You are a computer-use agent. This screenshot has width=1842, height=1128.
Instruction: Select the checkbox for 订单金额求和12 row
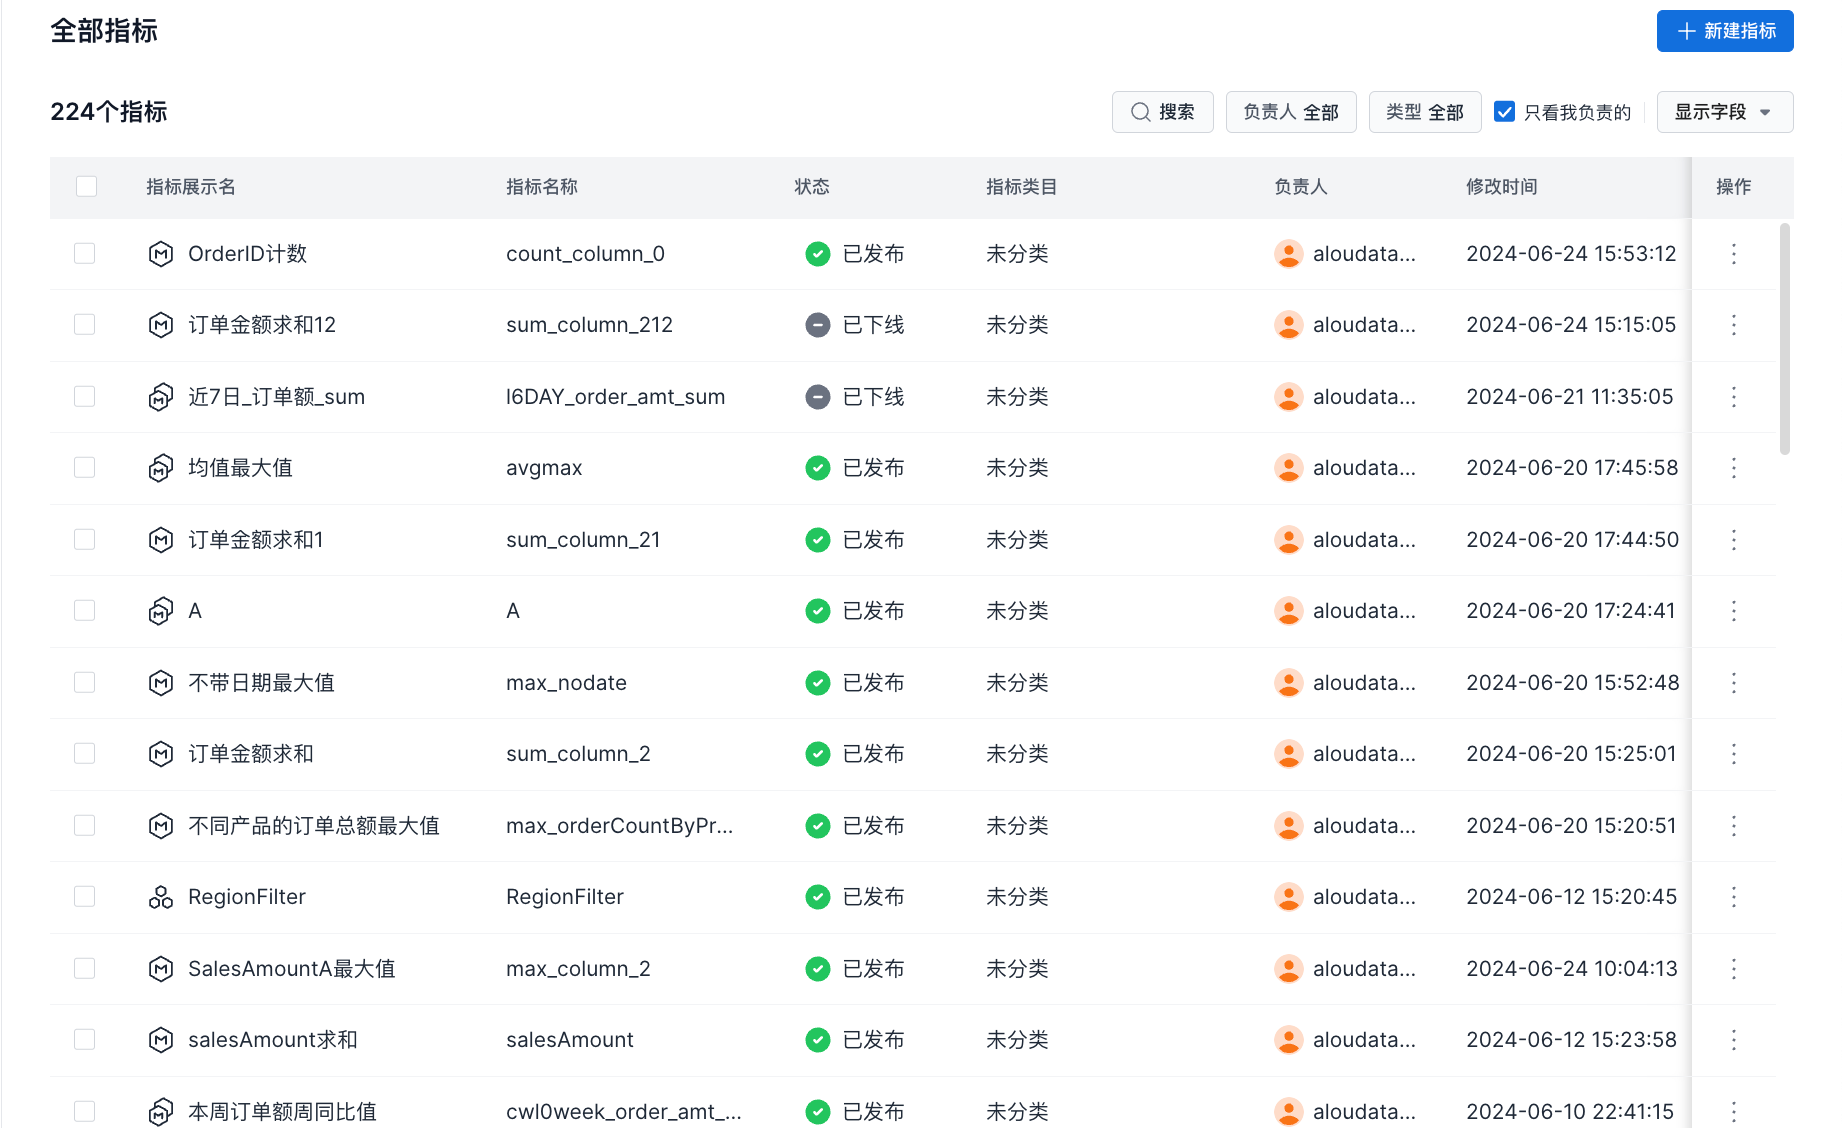click(x=85, y=325)
